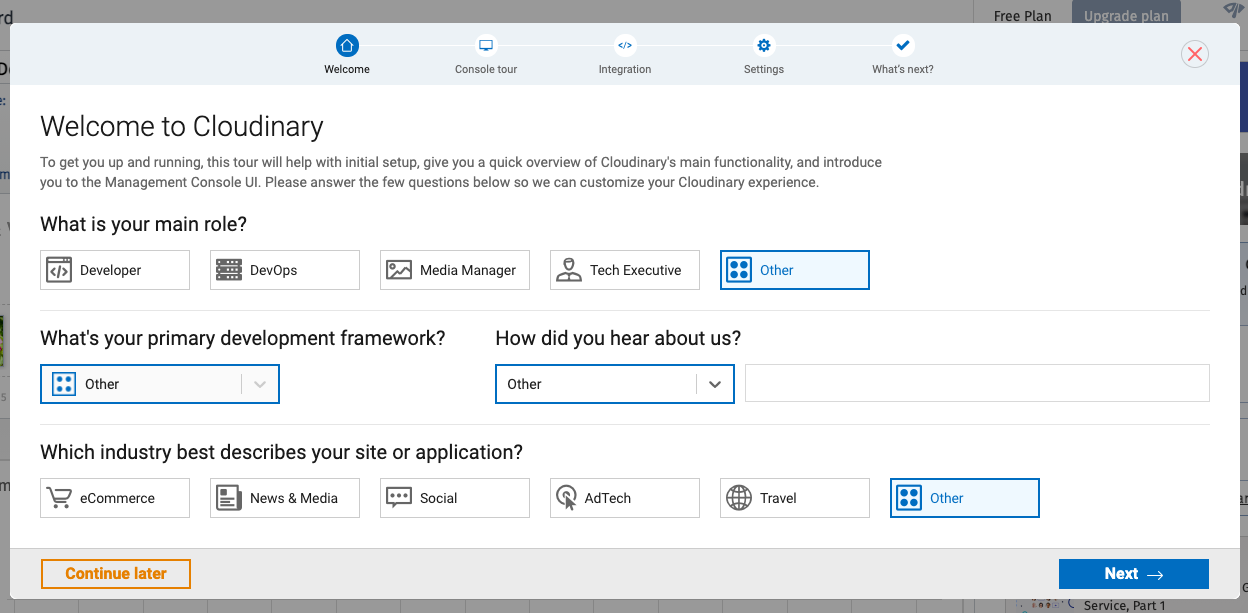
Task: Pick Tech Executive as your role
Action: [x=625, y=270]
